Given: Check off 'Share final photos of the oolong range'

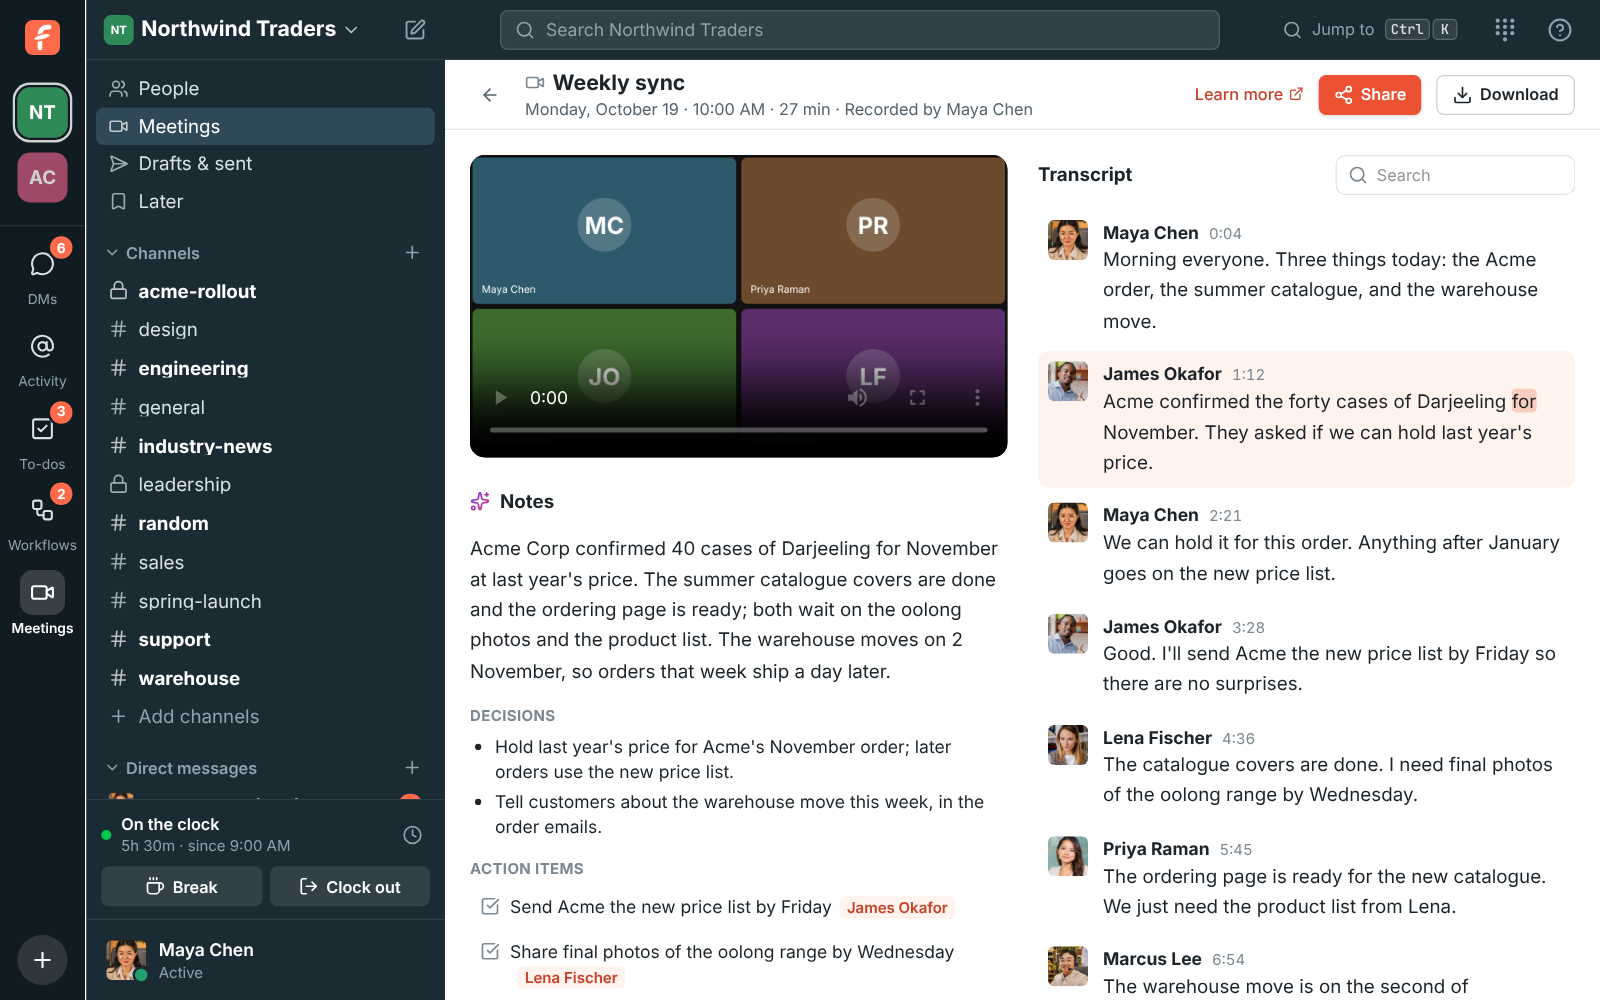Looking at the screenshot, I should click(x=490, y=951).
